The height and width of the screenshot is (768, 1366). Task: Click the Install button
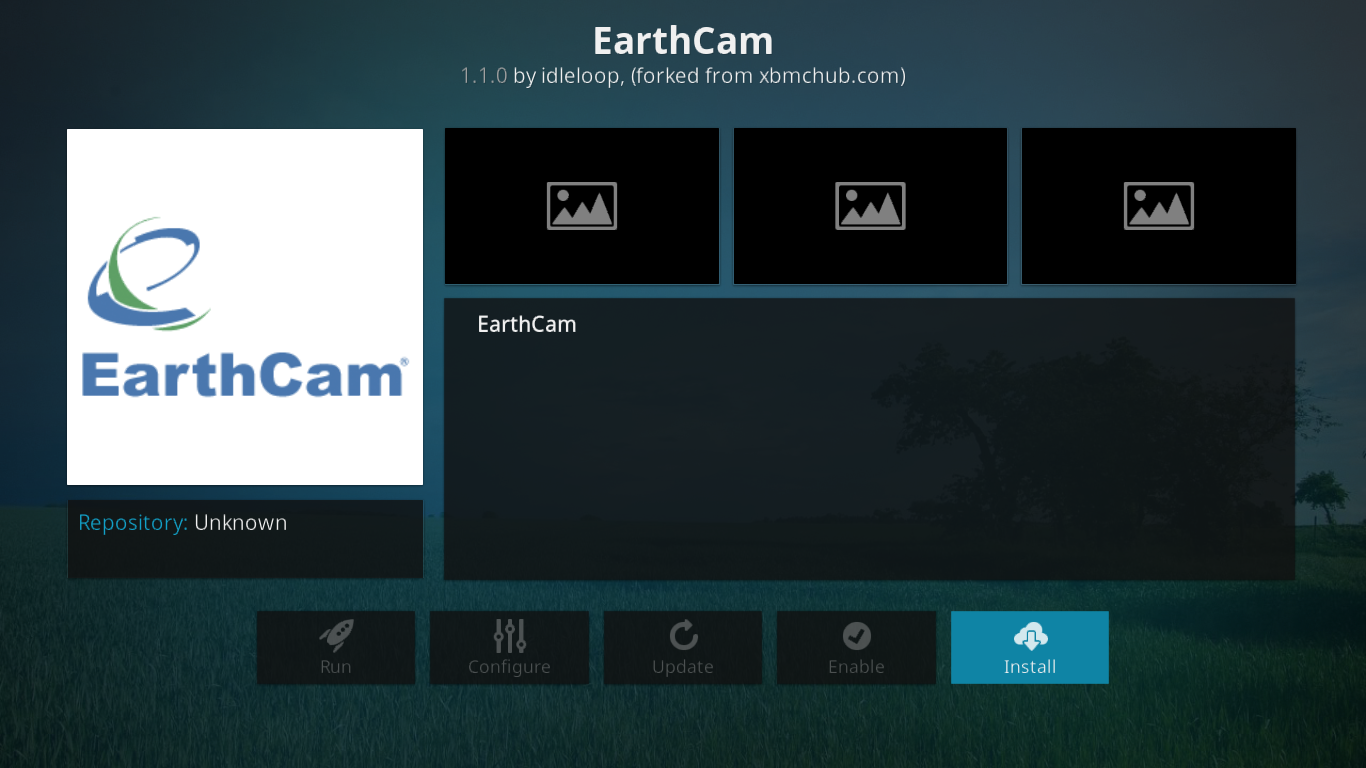point(1029,647)
